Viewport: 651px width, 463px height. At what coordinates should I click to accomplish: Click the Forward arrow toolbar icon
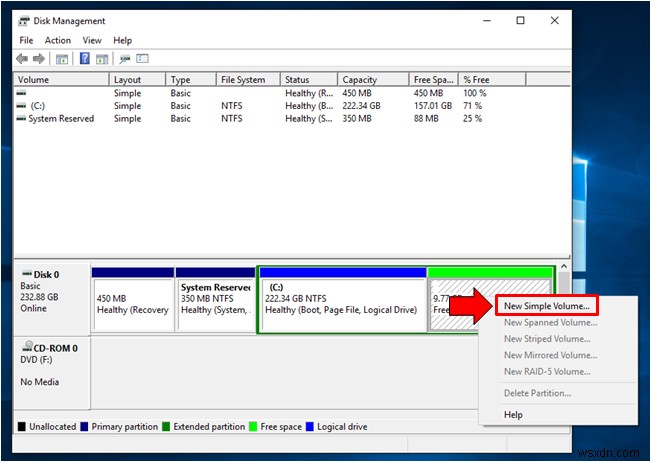[x=39, y=59]
